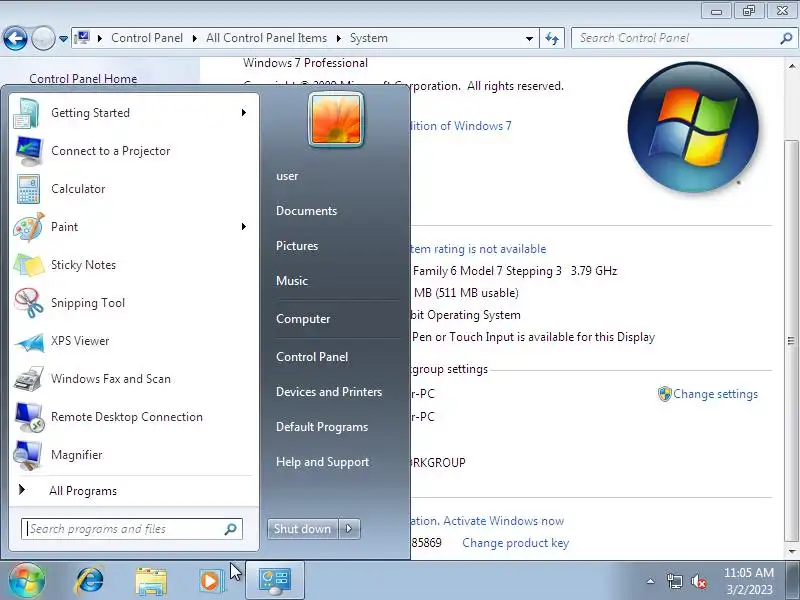This screenshot has height=600, width=800.
Task: Open the Shut down options arrow
Action: click(349, 529)
